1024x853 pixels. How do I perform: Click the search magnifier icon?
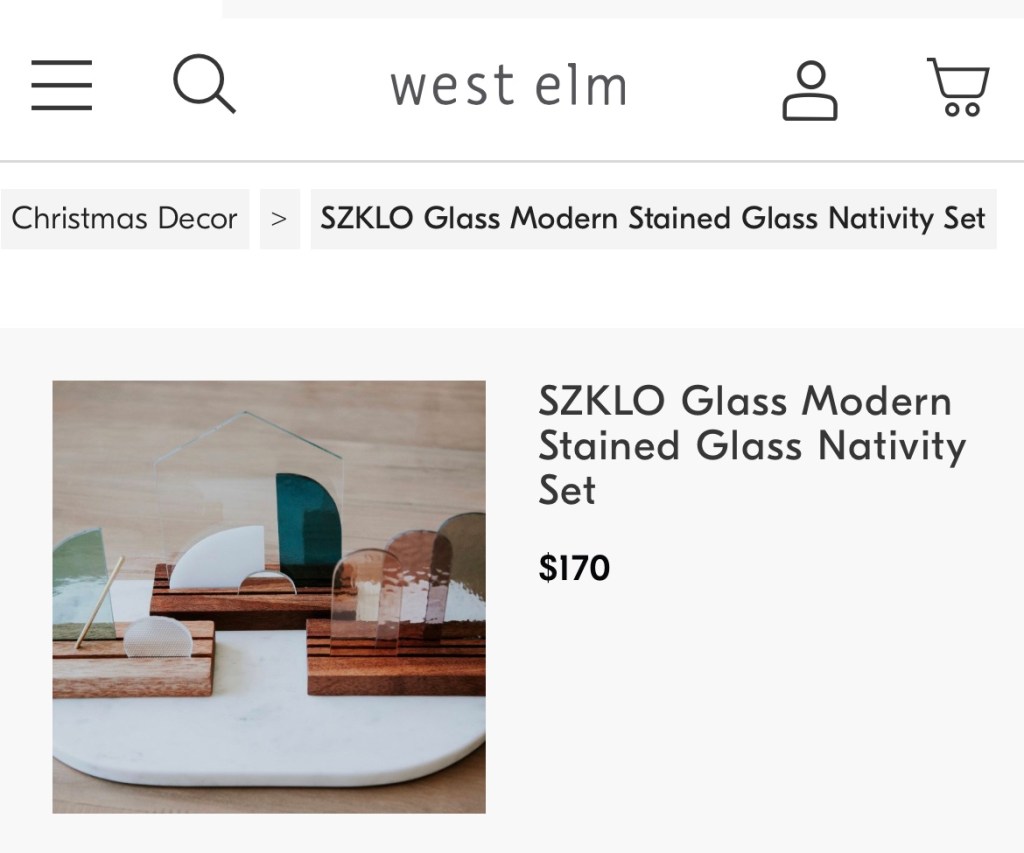[204, 84]
